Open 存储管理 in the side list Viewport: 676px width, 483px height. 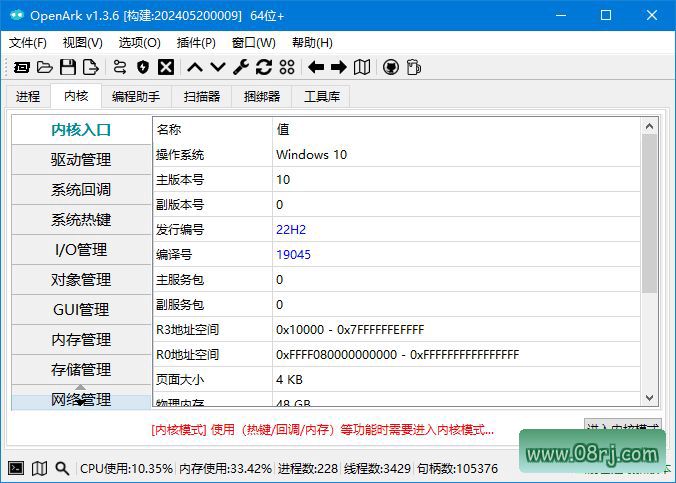[81, 370]
